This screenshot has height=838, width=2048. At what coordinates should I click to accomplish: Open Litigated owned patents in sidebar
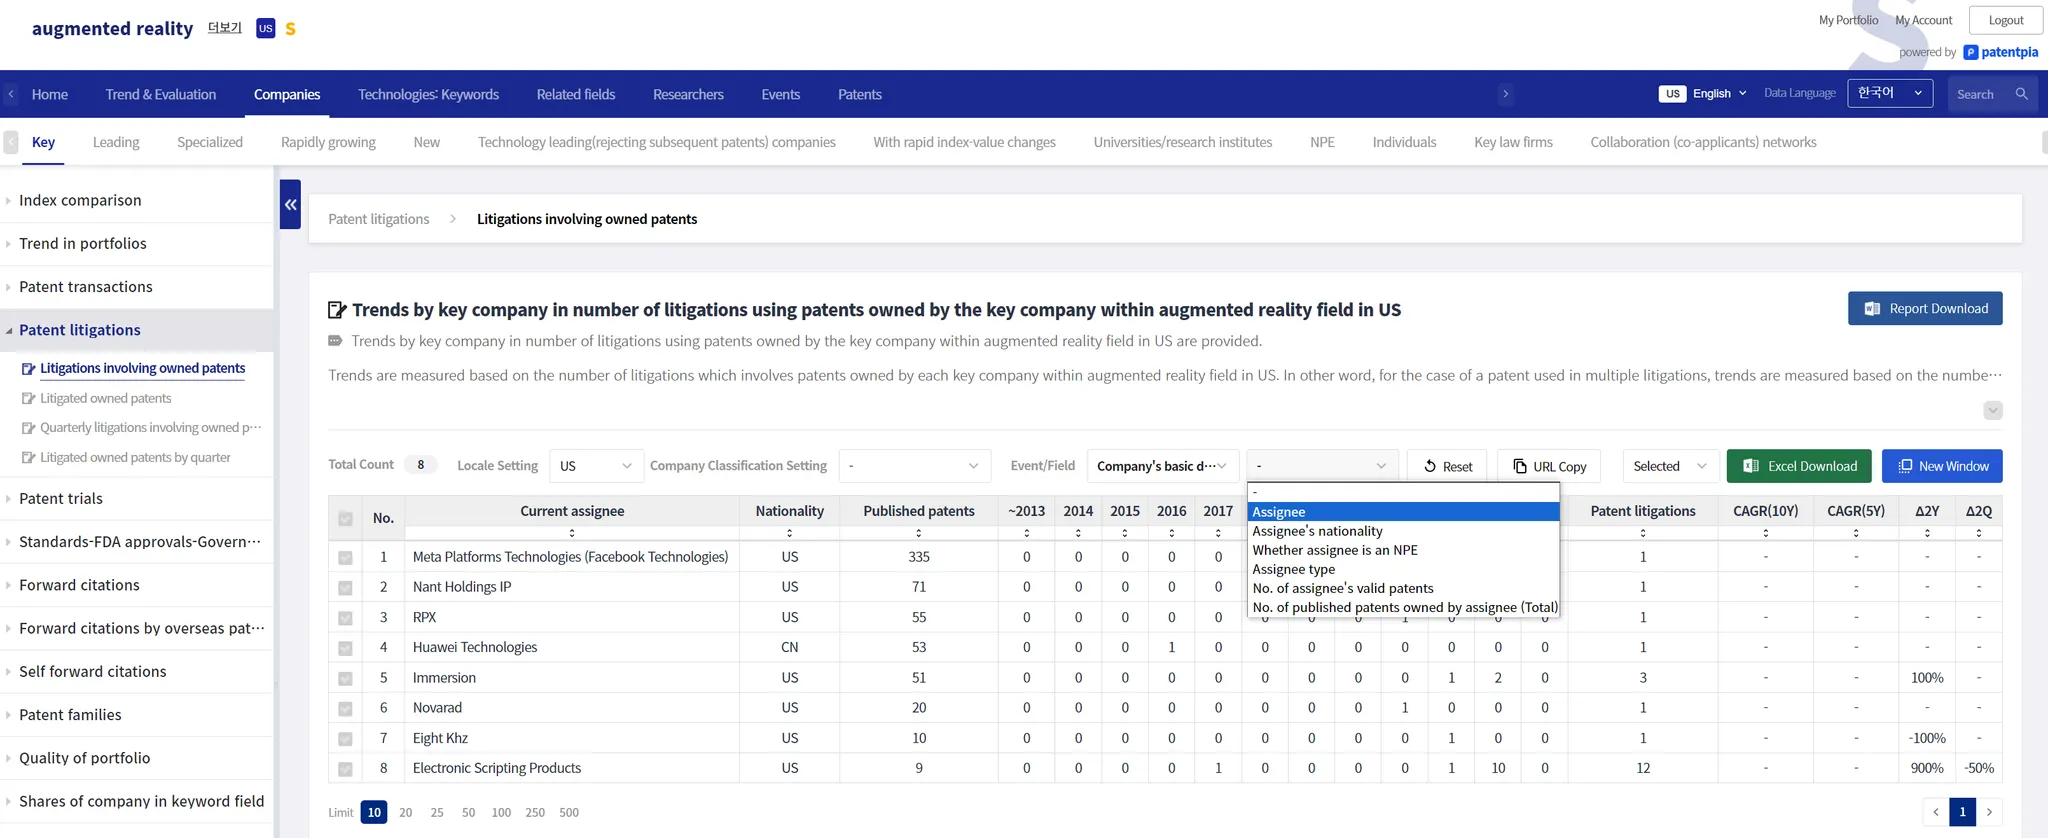tap(105, 398)
